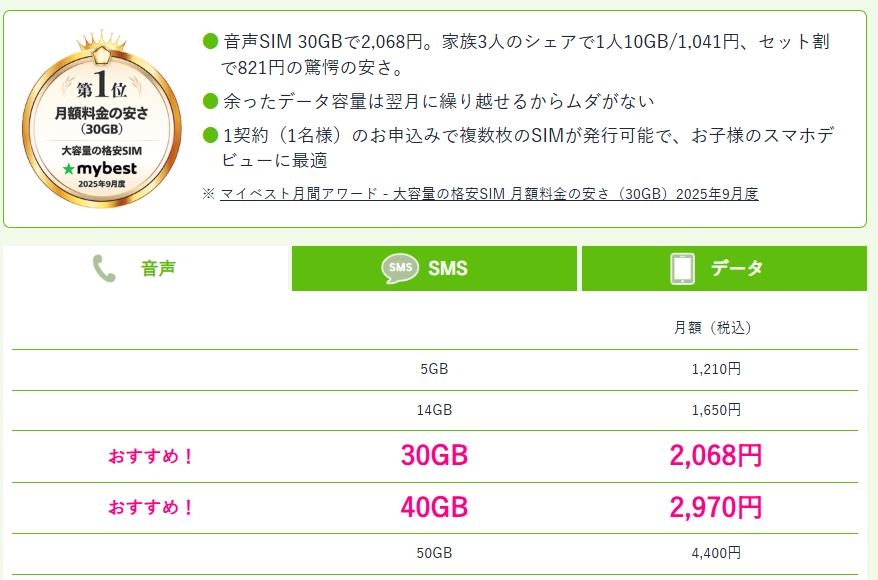This screenshot has width=878, height=580.
Task: Click the 2,970円 price
Action: (715, 507)
